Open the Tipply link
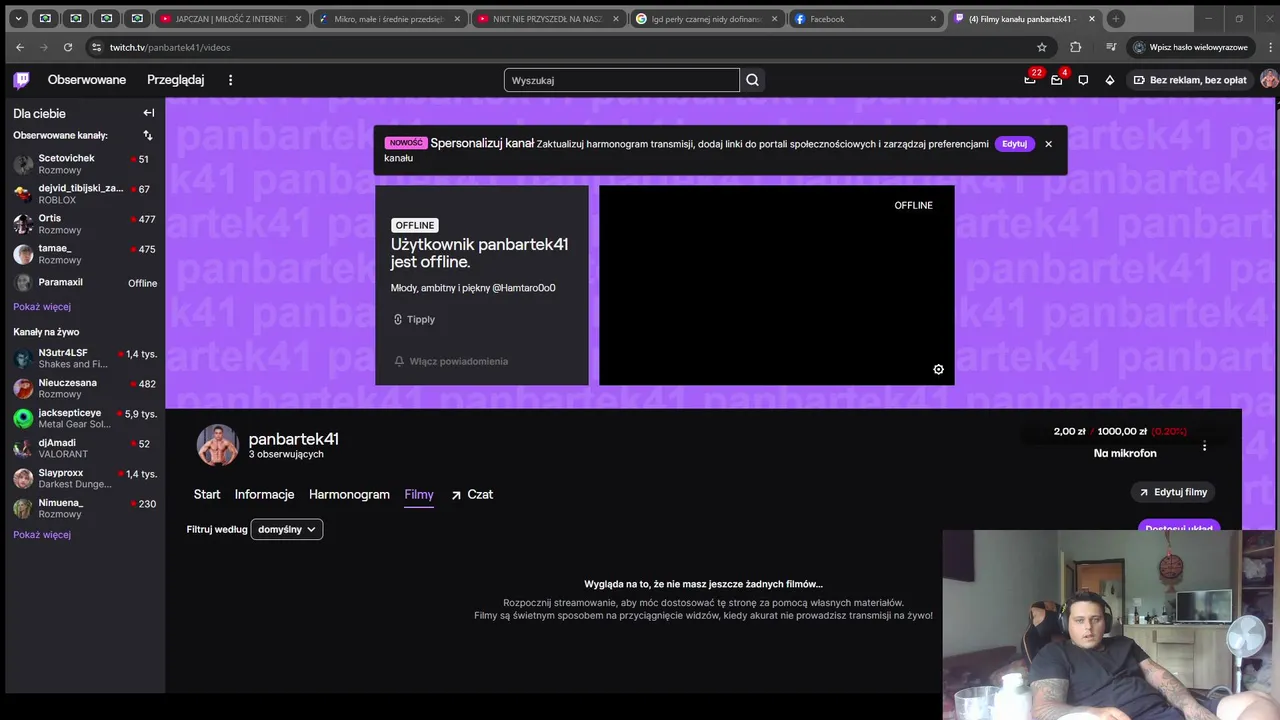Image resolution: width=1280 pixels, height=720 pixels. tap(414, 320)
